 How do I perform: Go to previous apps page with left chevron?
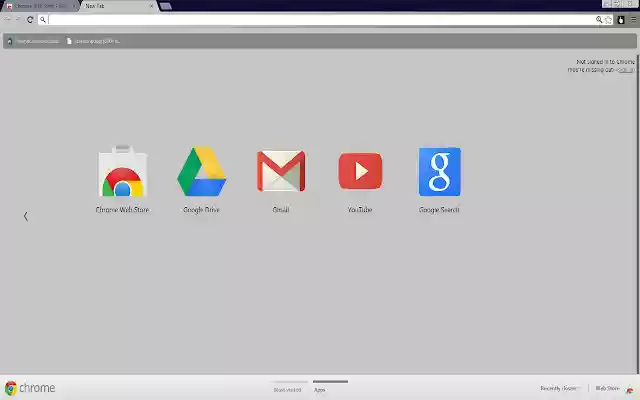point(26,216)
